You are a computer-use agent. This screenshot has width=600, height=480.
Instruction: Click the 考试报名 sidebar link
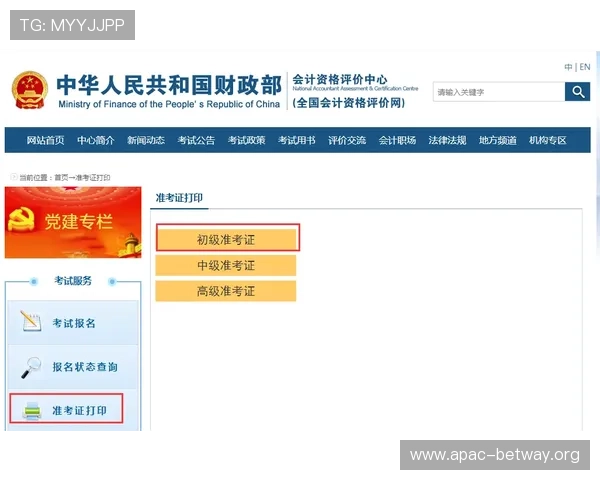click(73, 322)
